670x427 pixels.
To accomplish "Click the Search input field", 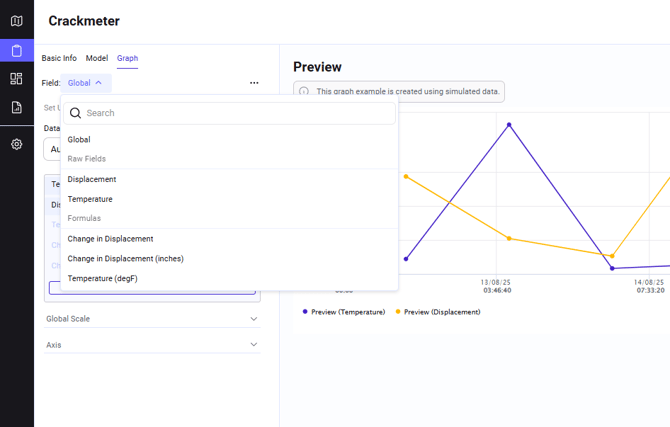I will pyautogui.click(x=235, y=113).
